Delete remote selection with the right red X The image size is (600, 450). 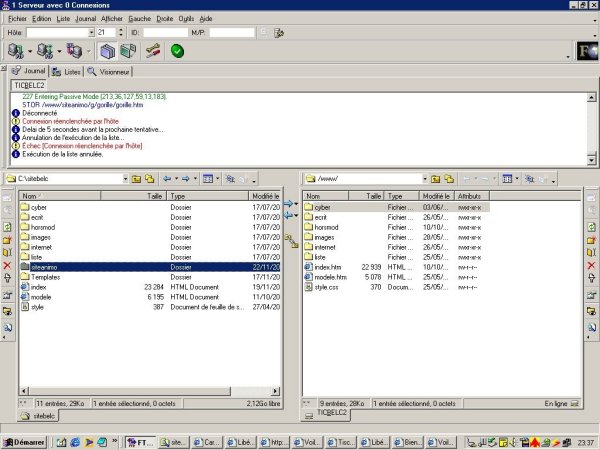(592, 265)
